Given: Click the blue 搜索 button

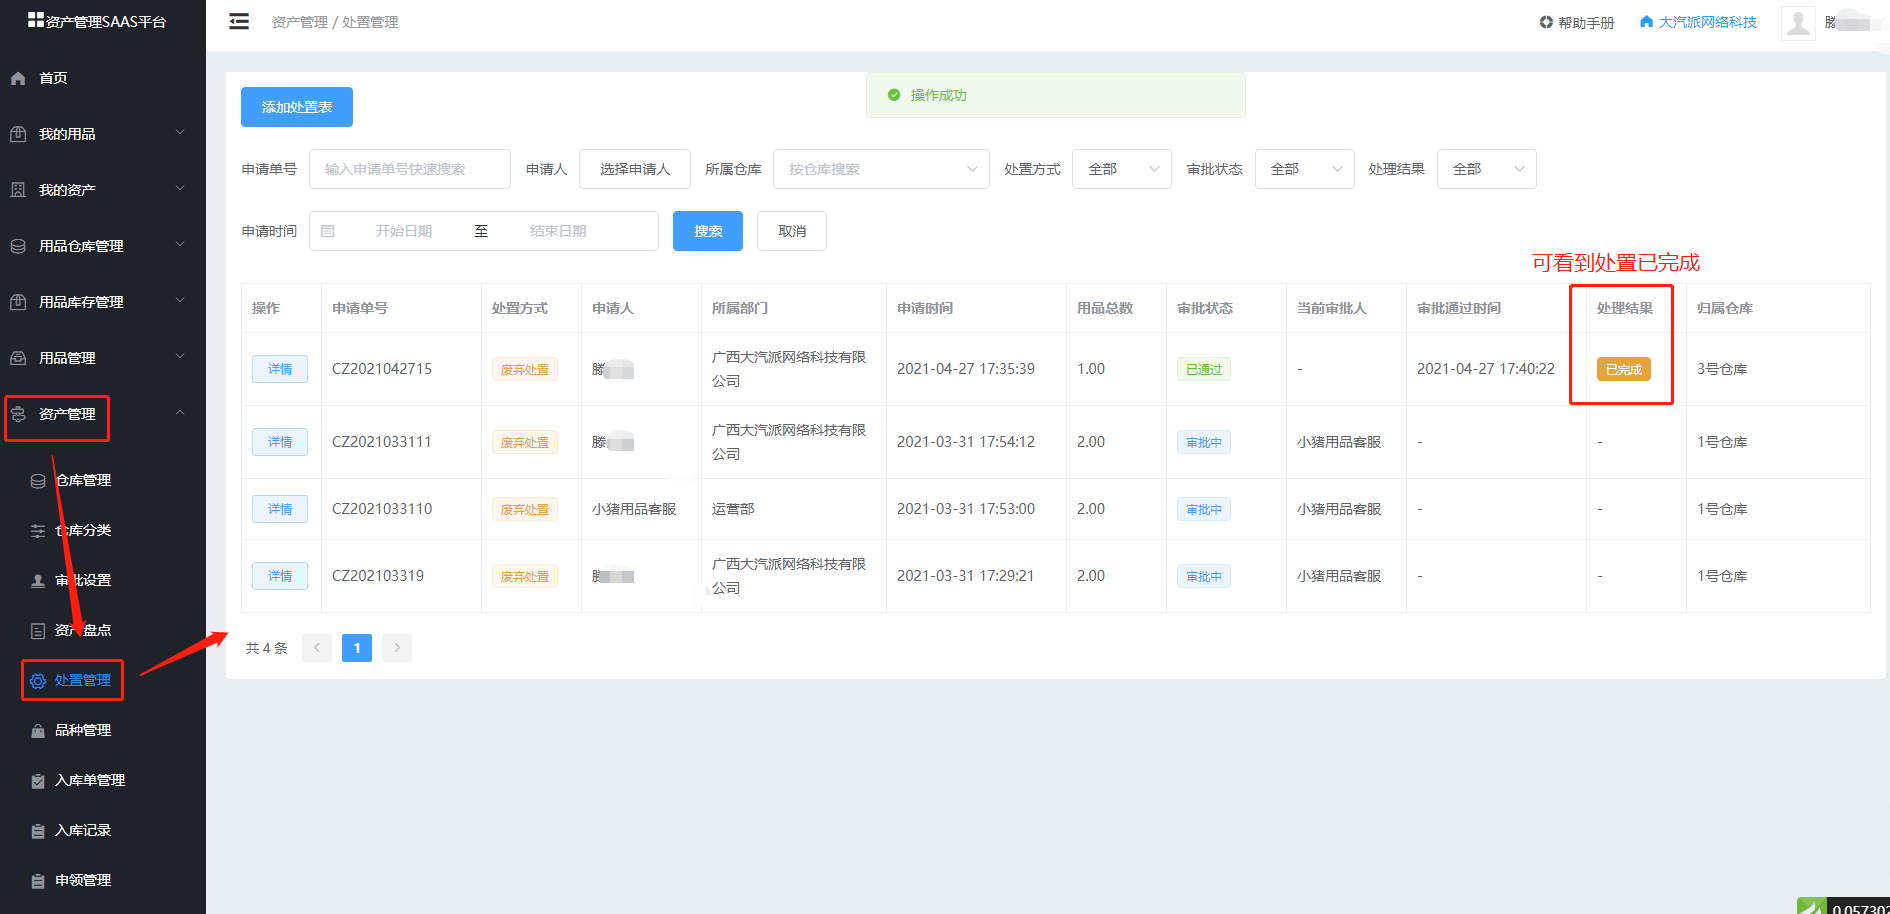Looking at the screenshot, I should coord(708,231).
